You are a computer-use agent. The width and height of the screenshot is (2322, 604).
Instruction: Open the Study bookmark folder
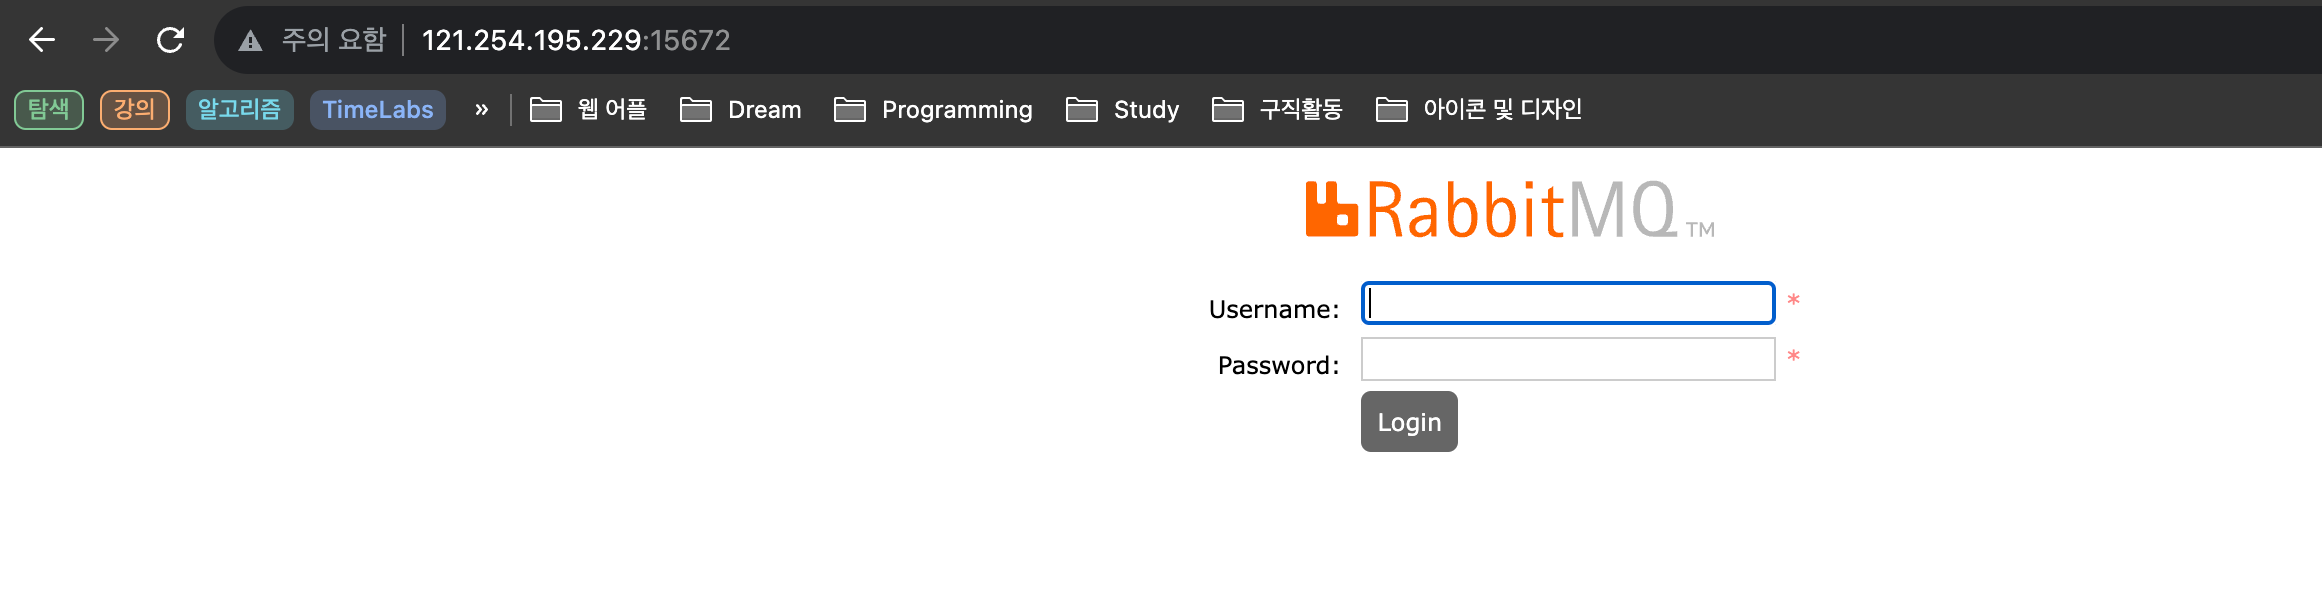pos(1123,110)
